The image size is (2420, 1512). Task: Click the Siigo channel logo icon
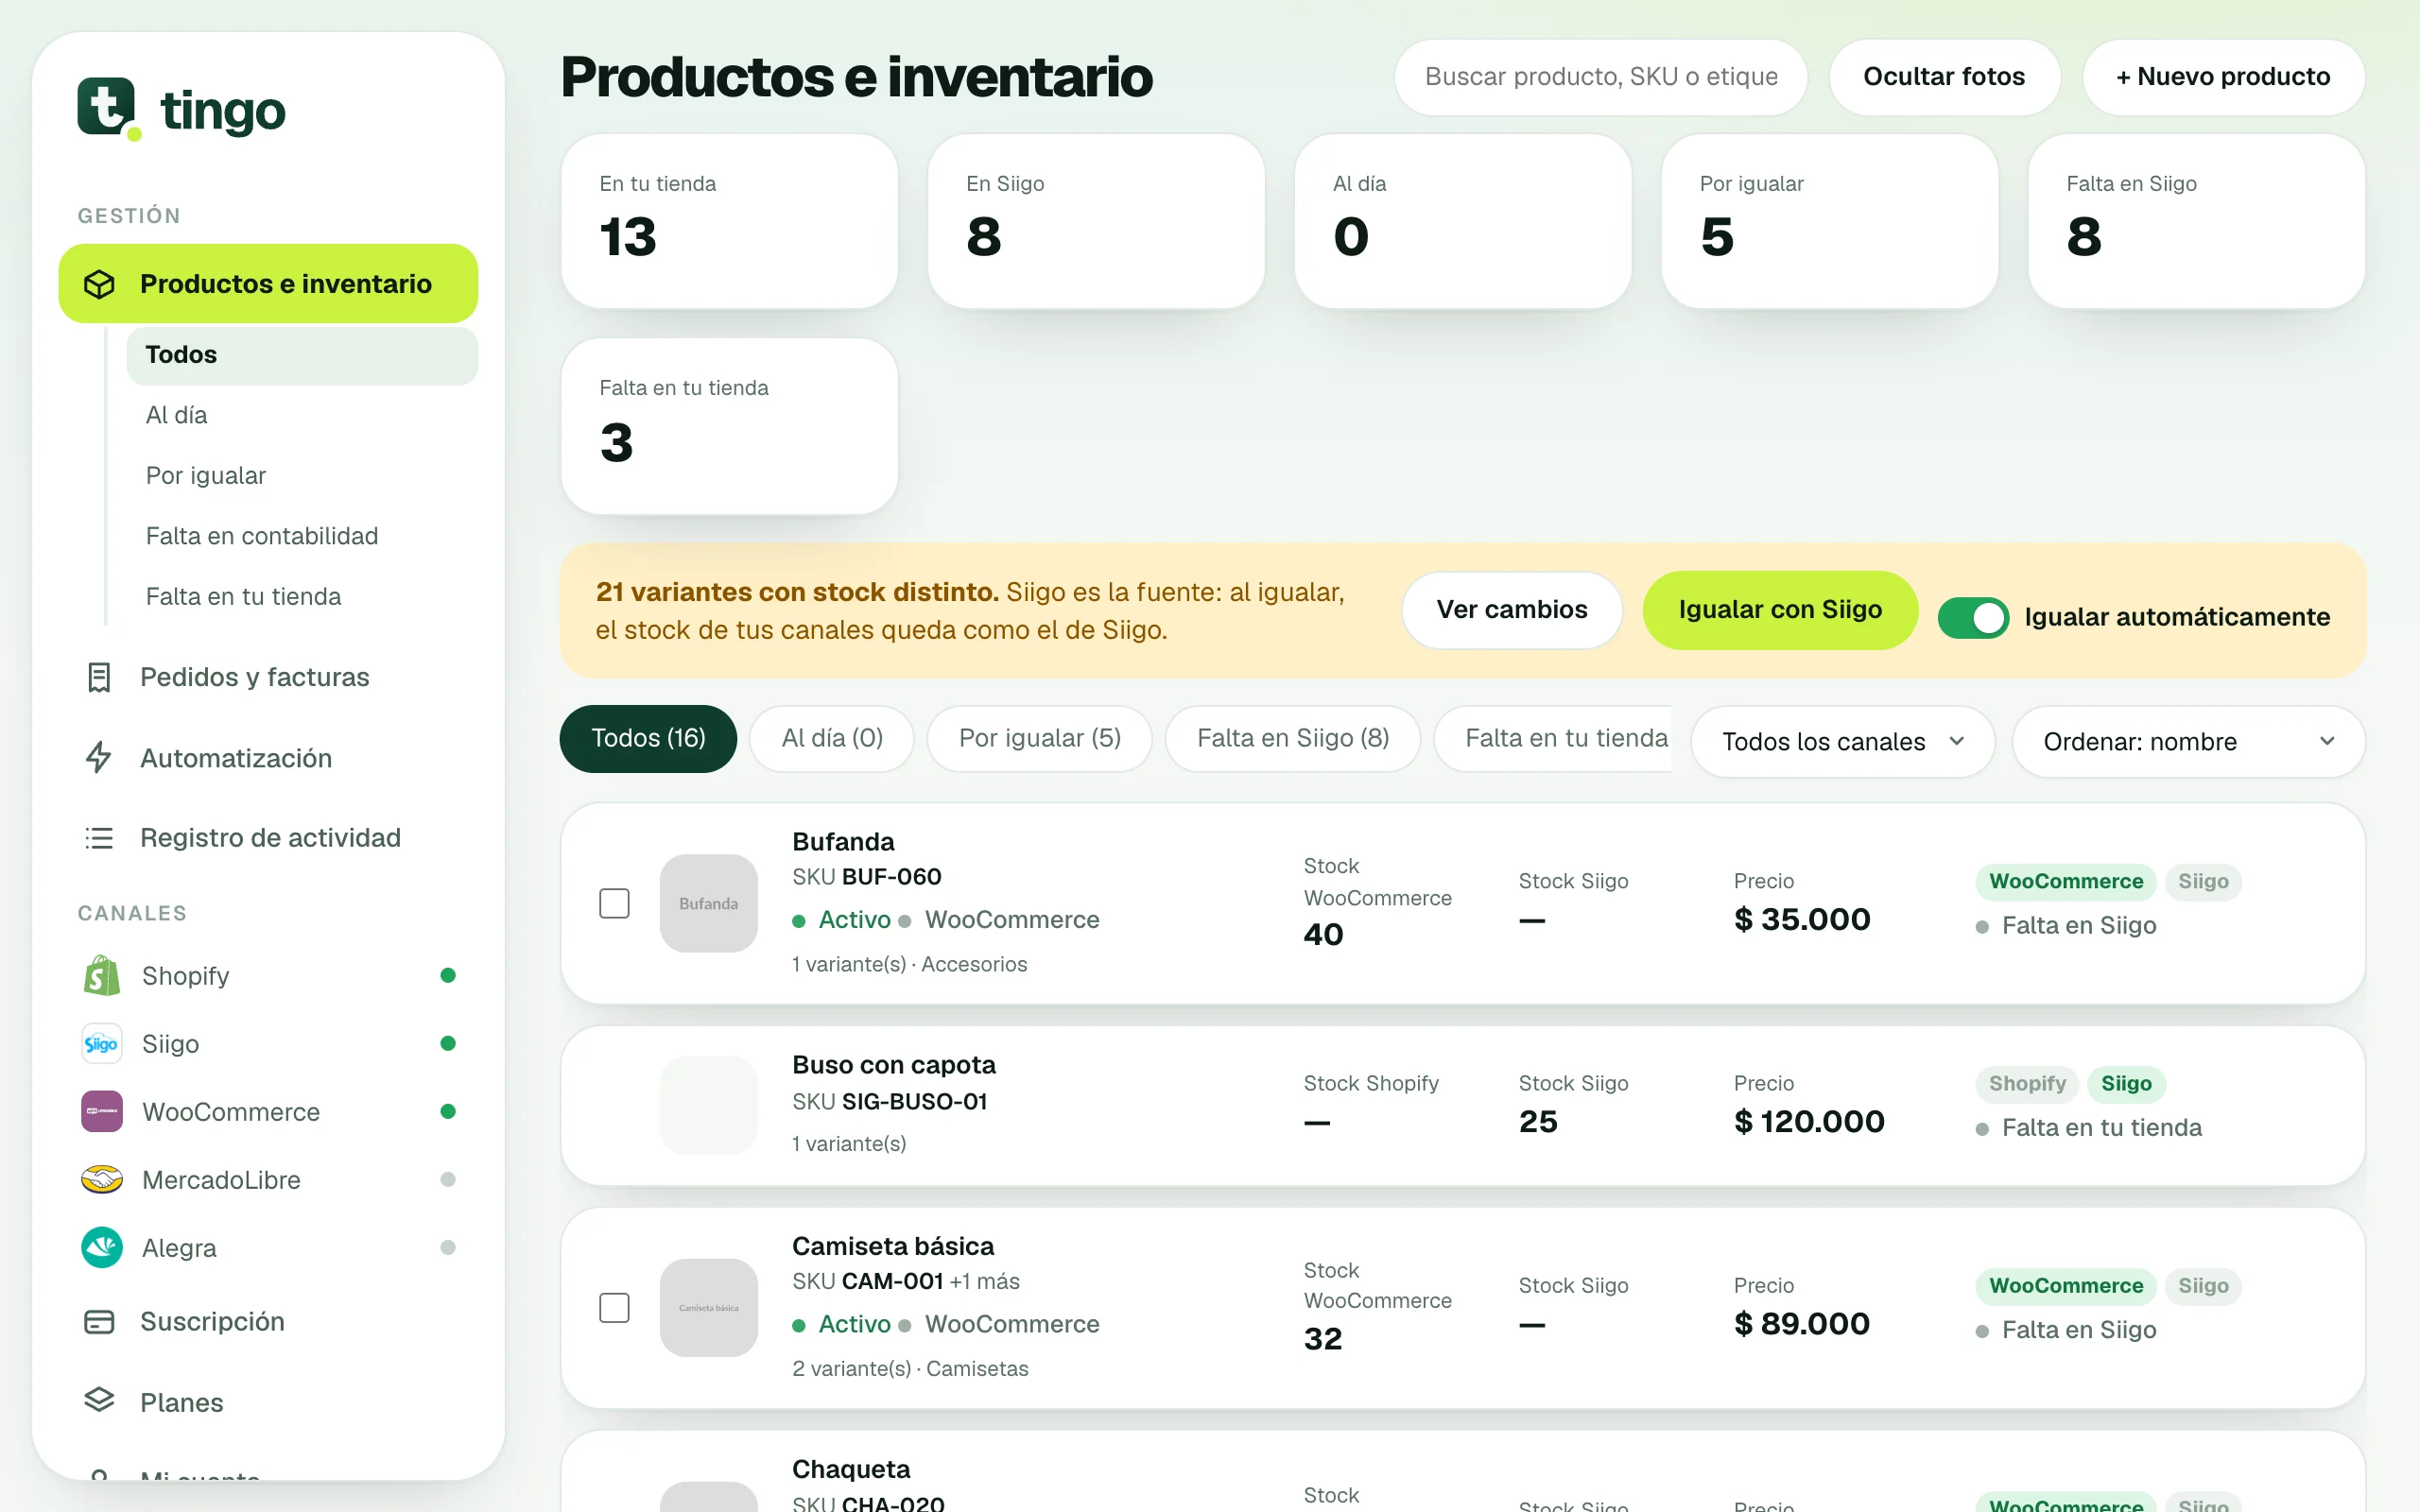click(102, 1044)
